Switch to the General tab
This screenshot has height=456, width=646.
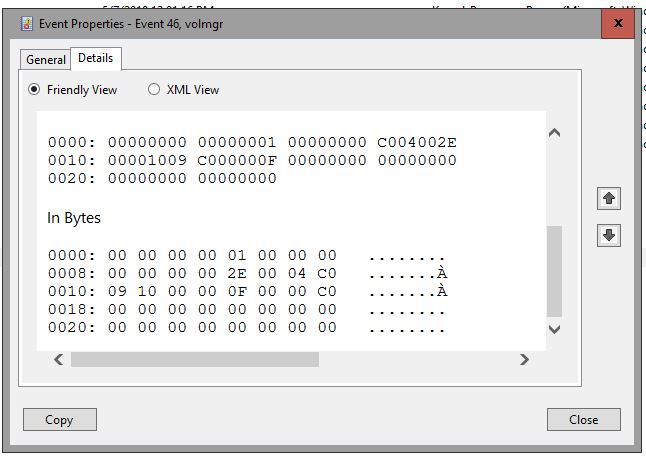[x=46, y=60]
